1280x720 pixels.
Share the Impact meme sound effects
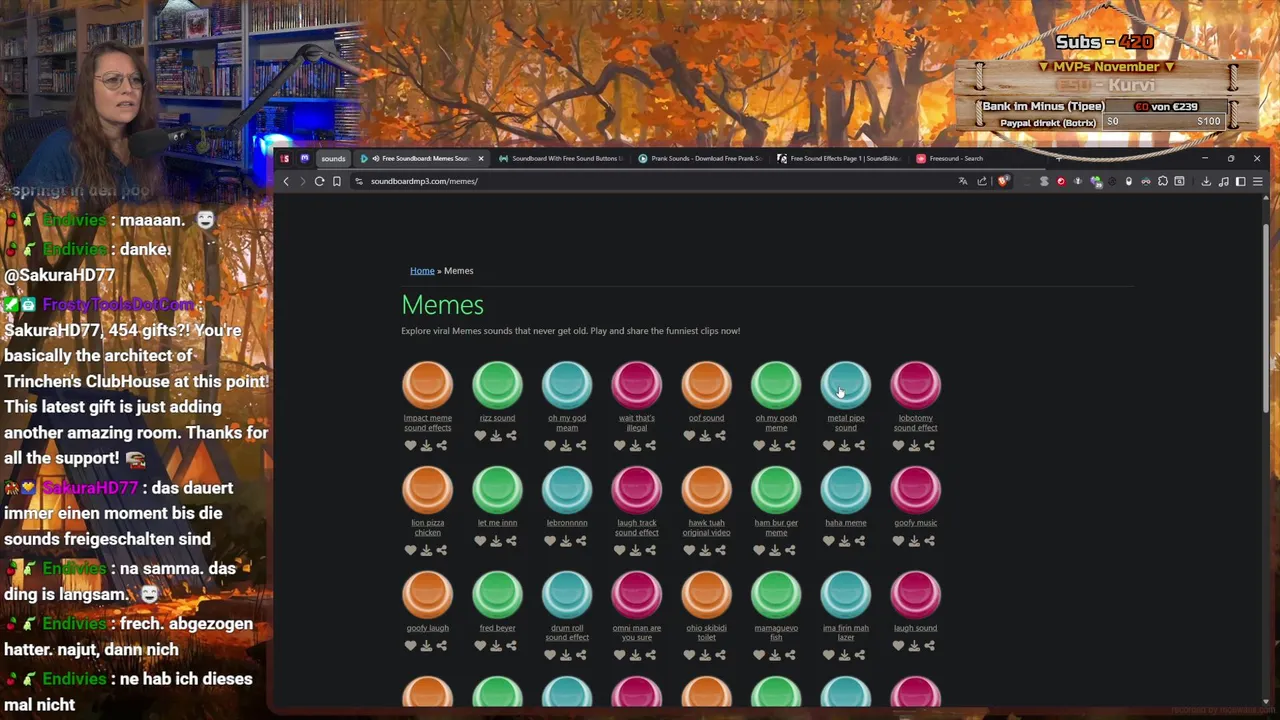pyautogui.click(x=441, y=446)
